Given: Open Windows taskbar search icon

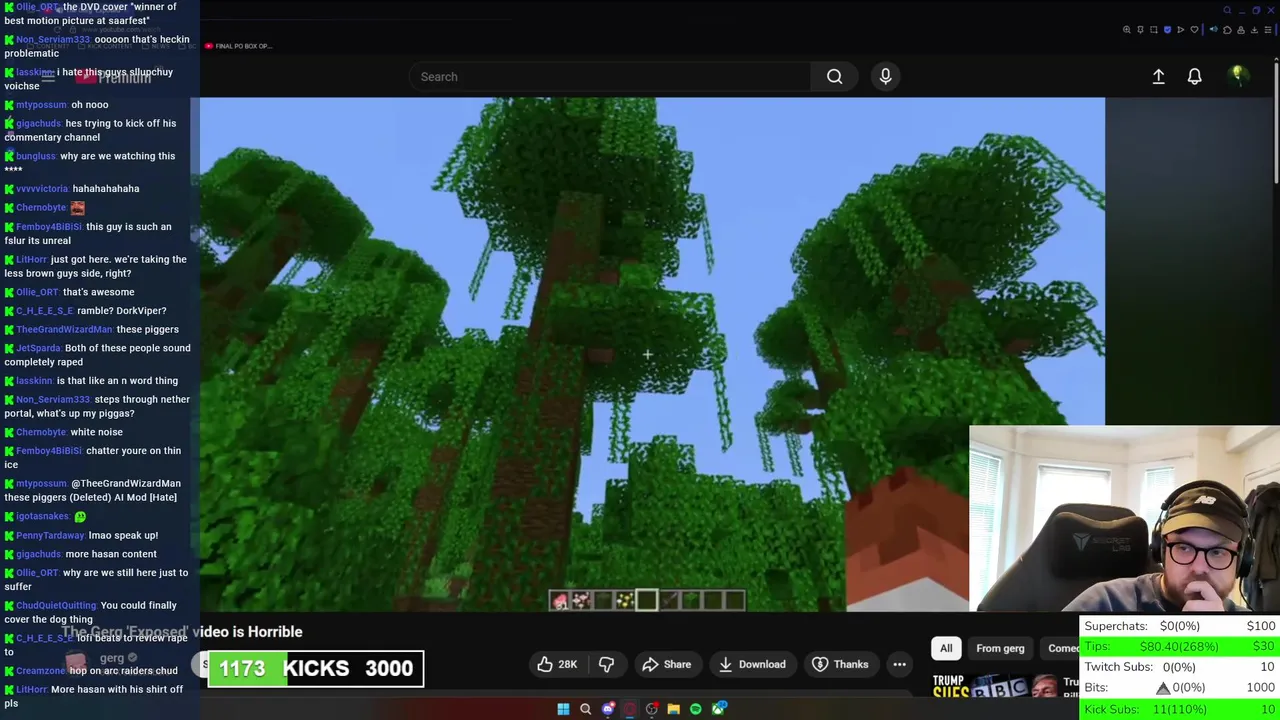Looking at the screenshot, I should (585, 709).
